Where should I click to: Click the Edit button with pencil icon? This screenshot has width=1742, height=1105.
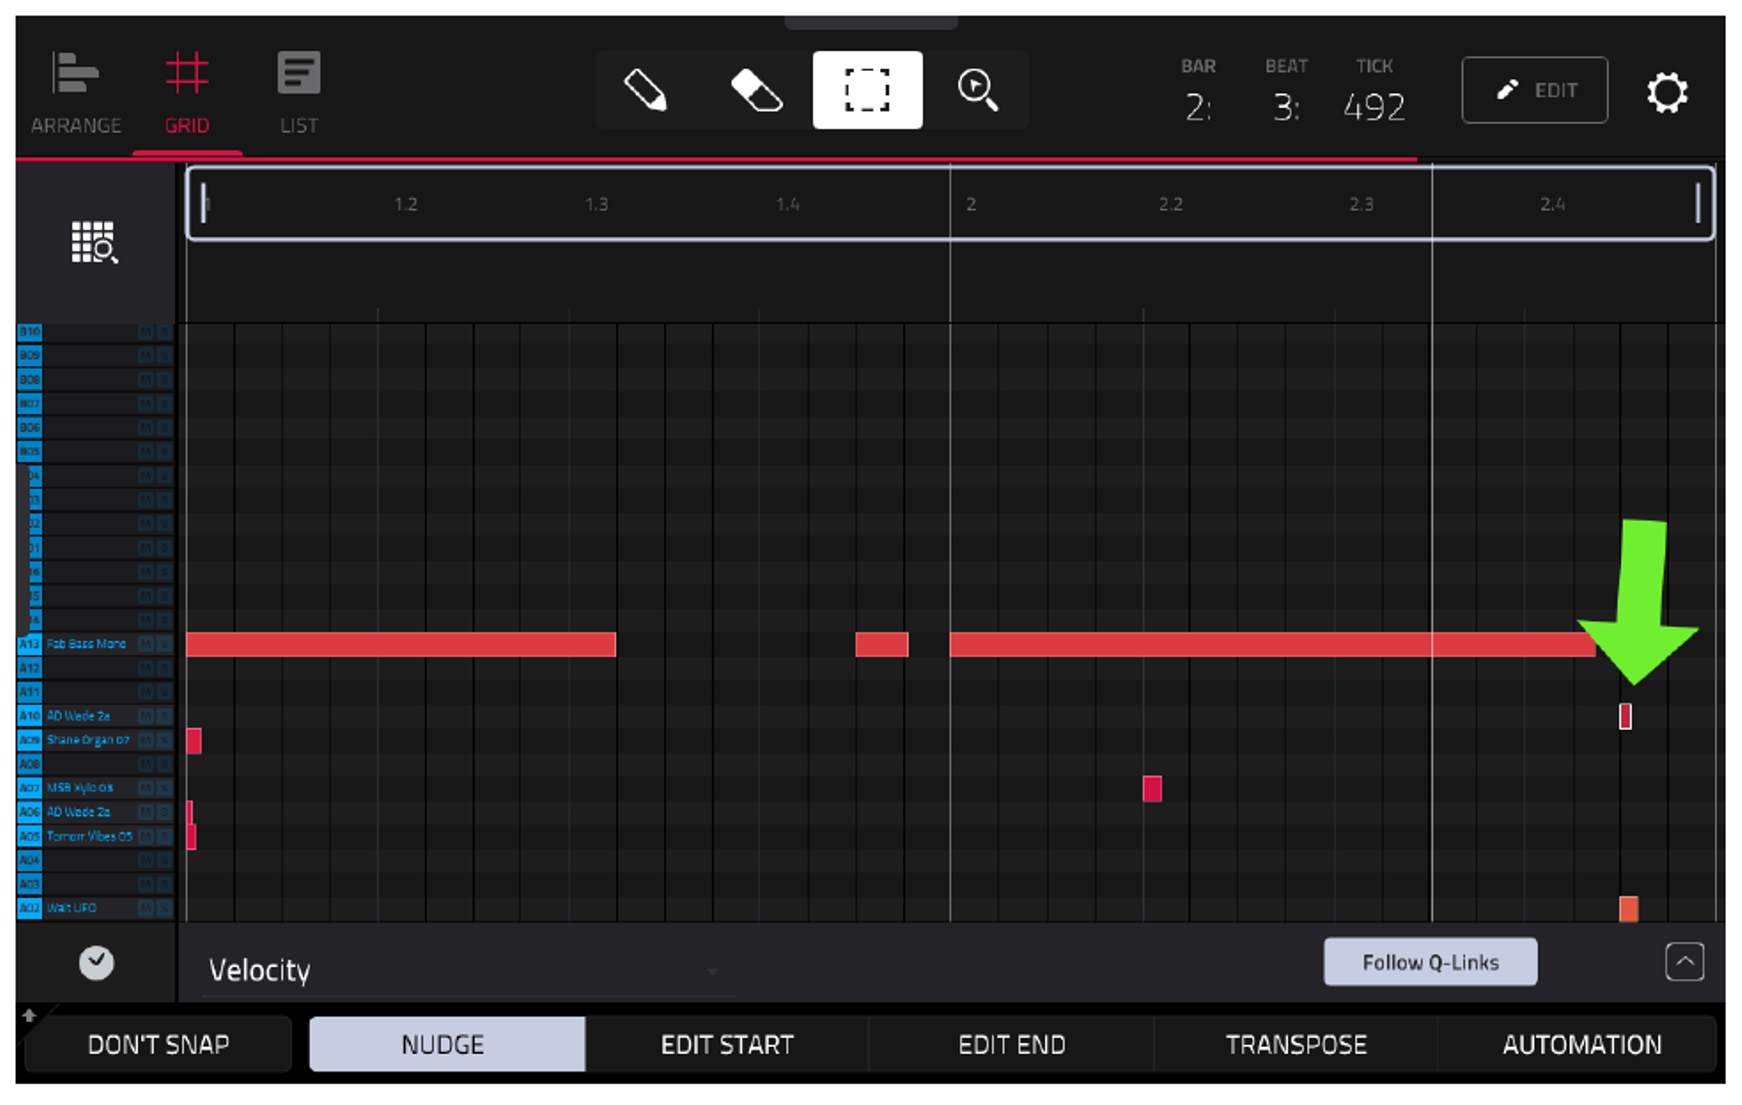point(1535,90)
